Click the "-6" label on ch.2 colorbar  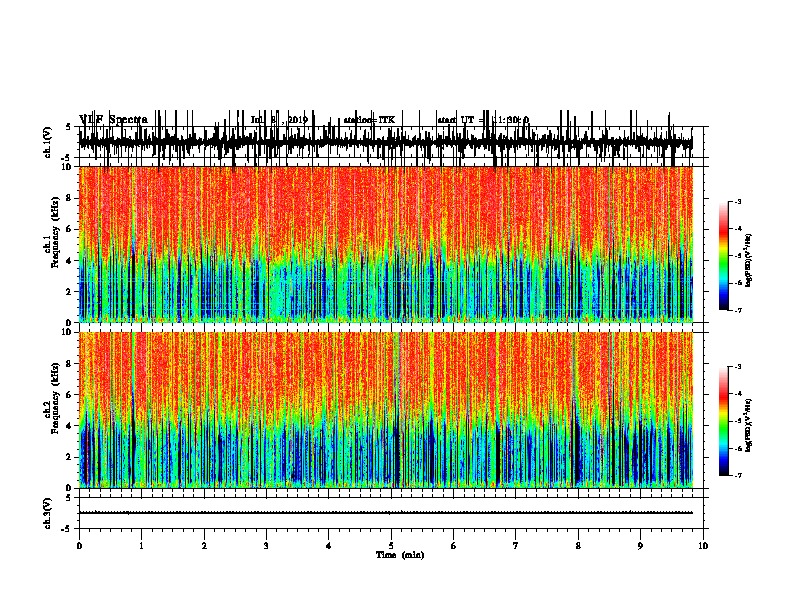[737, 448]
